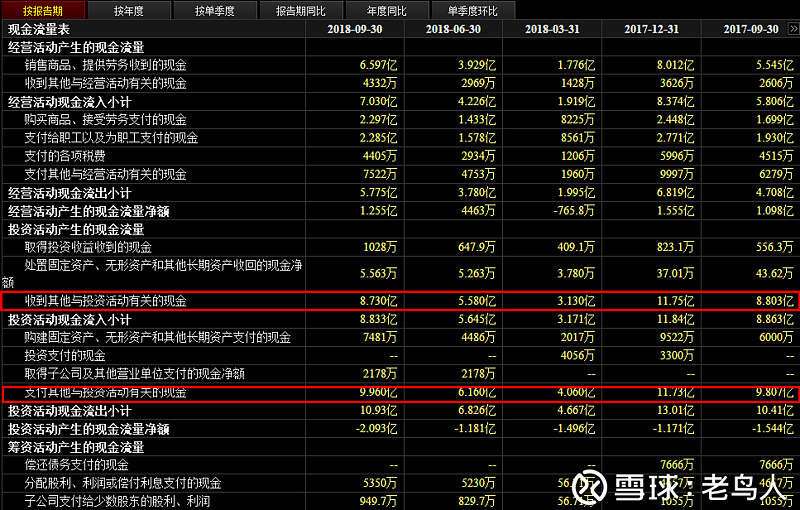The height and width of the screenshot is (510, 800).
Task: Click the value 5.545亿 for 2017-09-30
Action: coord(774,65)
